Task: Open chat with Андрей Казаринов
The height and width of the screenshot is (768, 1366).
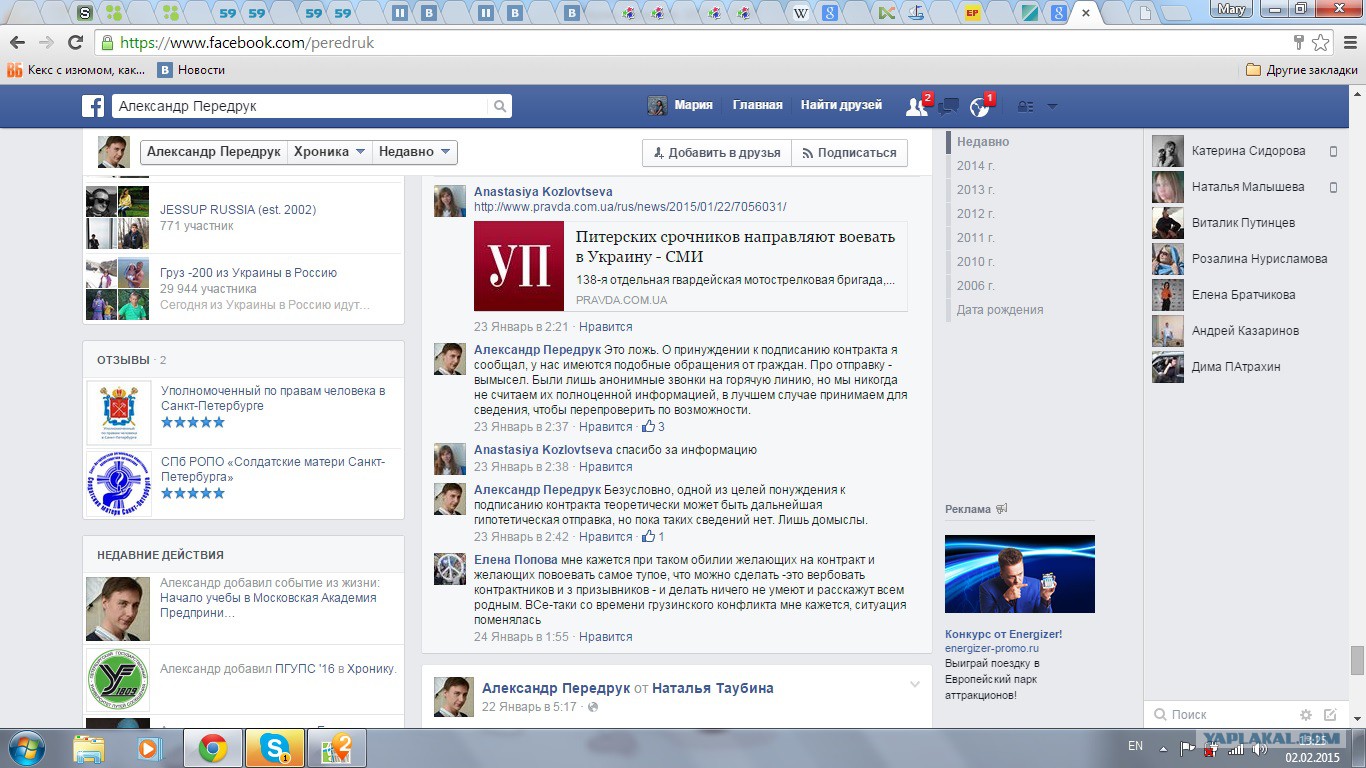Action: (x=1245, y=331)
